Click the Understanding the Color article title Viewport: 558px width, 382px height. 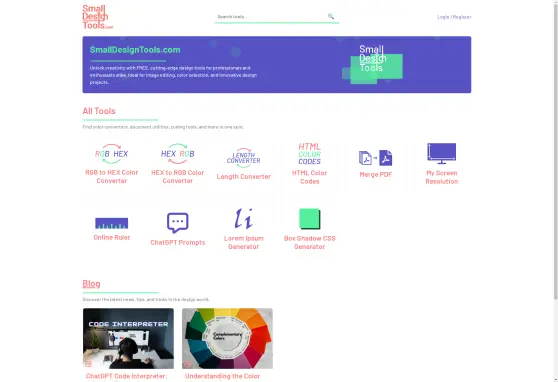[222, 376]
